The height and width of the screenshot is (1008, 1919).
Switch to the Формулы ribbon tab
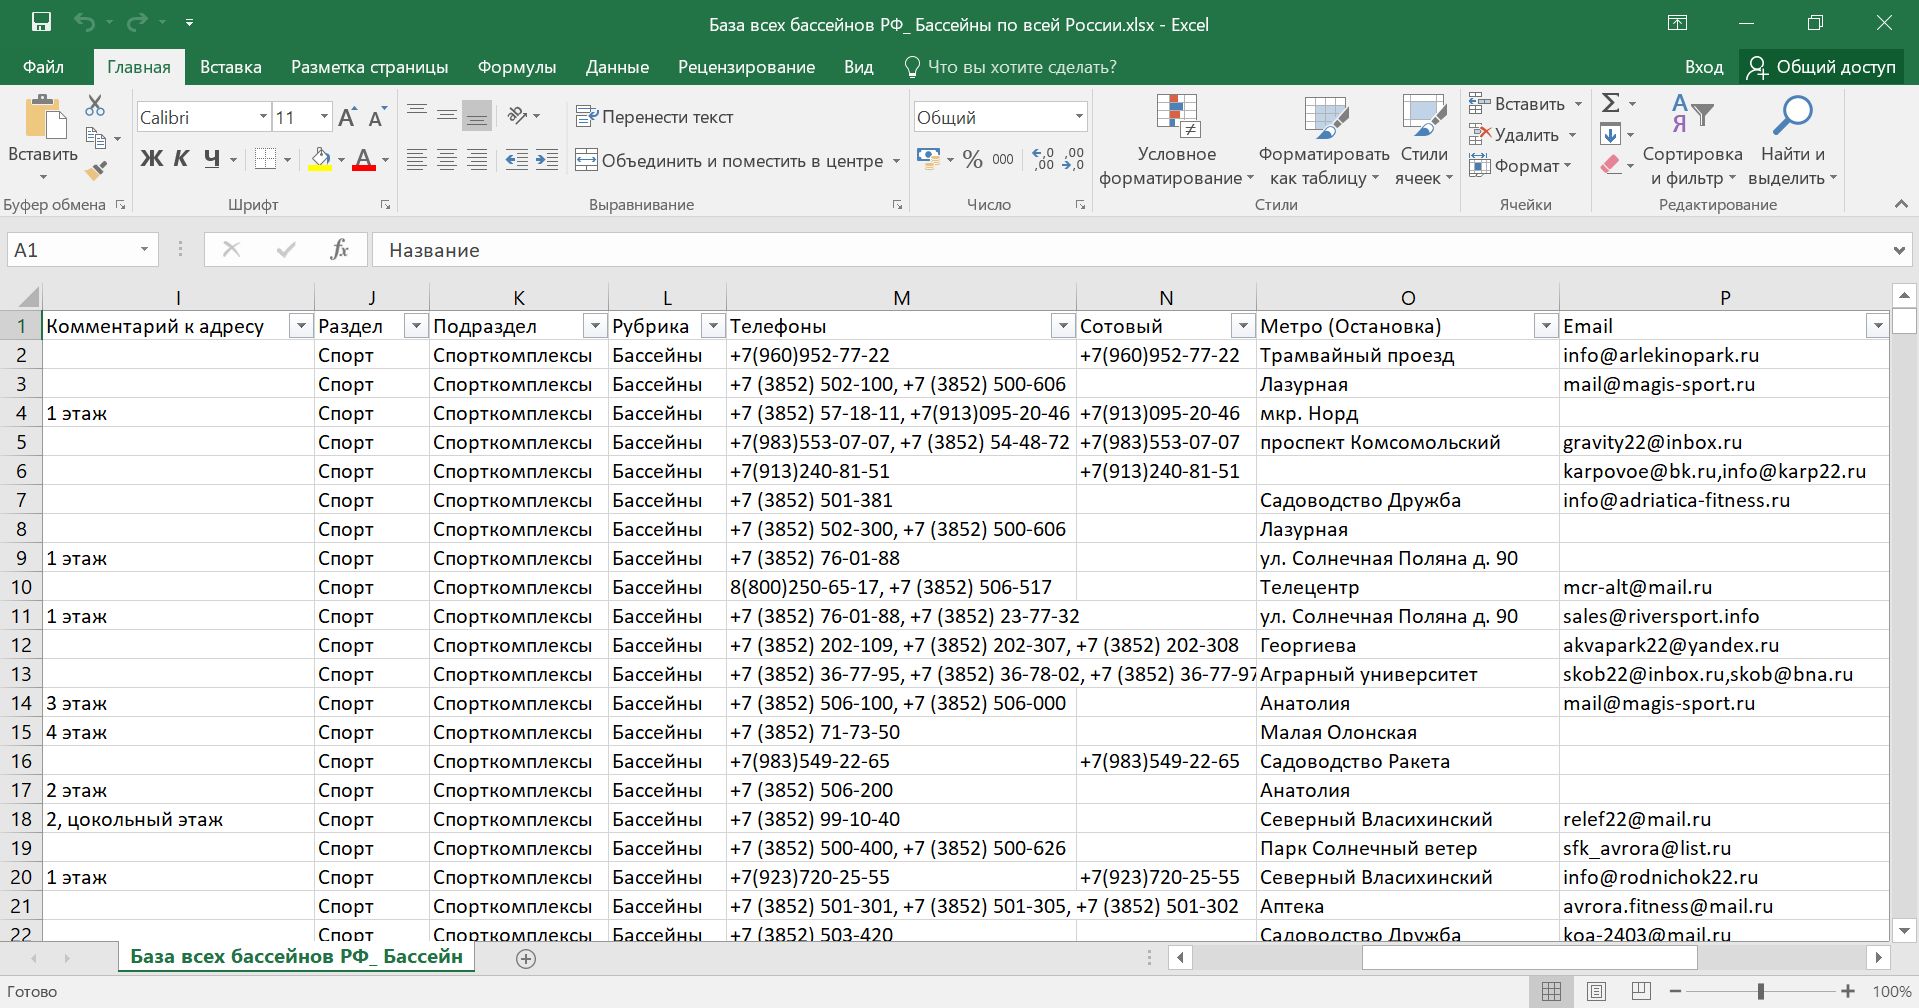[516, 67]
